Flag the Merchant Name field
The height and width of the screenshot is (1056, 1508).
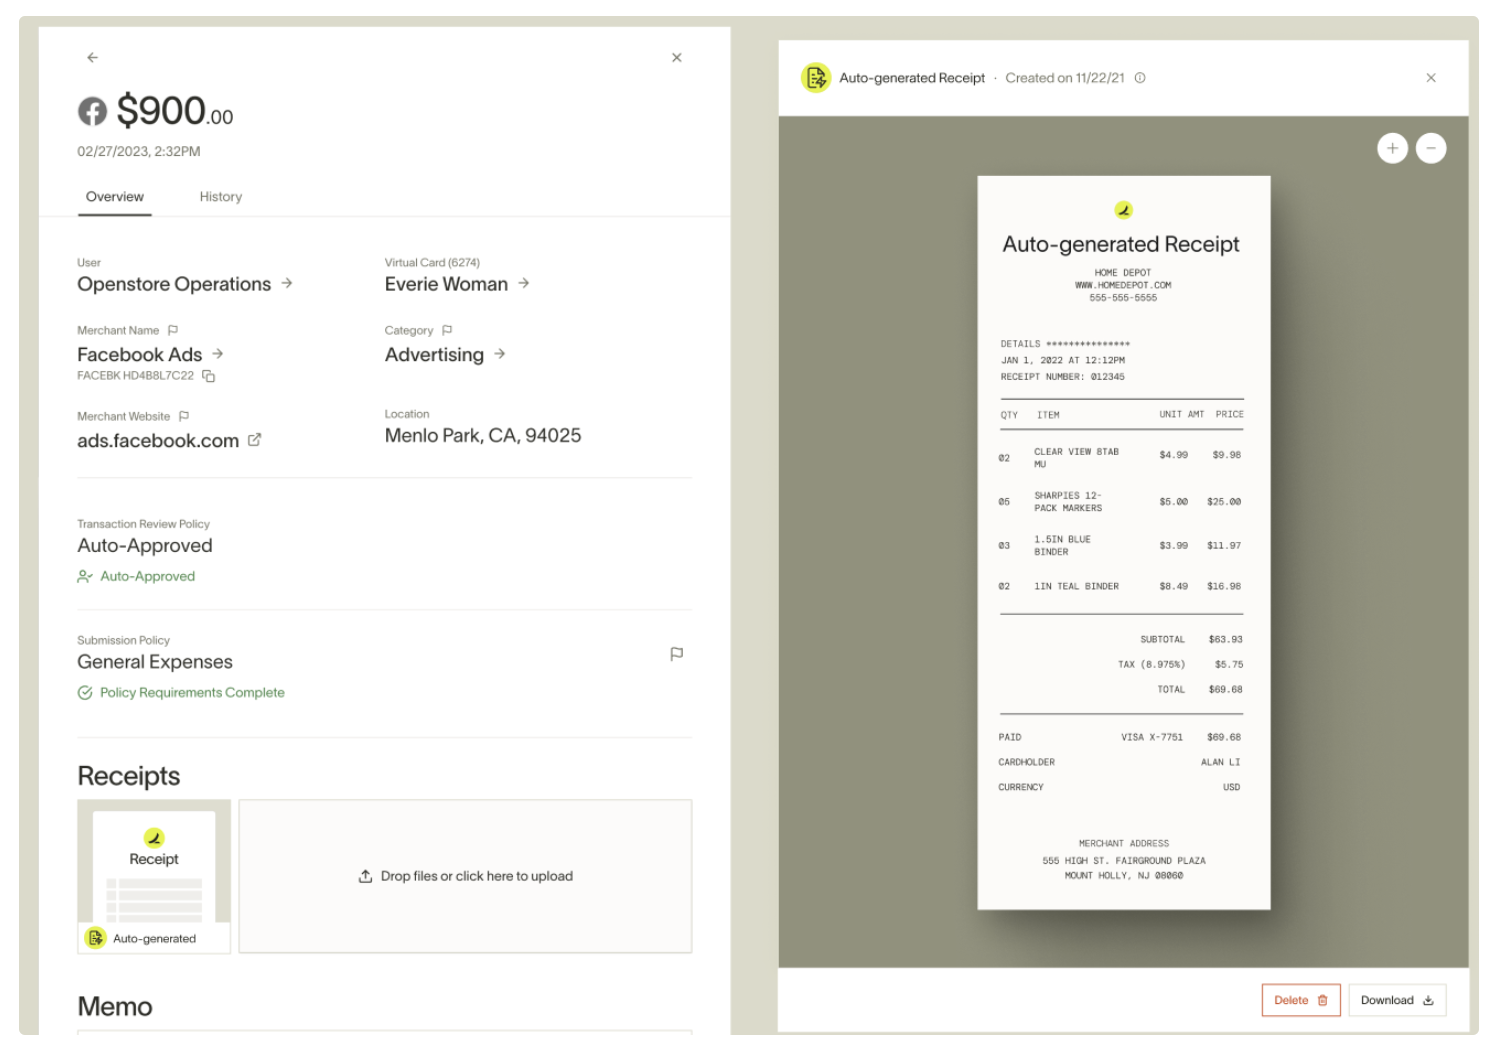[174, 330]
